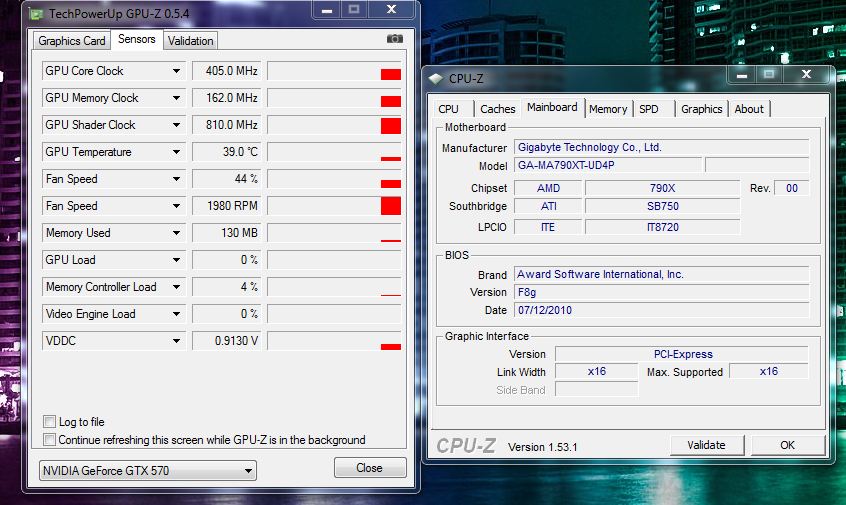Click the chipset Rev. 00 field
Image resolution: width=846 pixels, height=505 pixels.
pyautogui.click(x=792, y=188)
